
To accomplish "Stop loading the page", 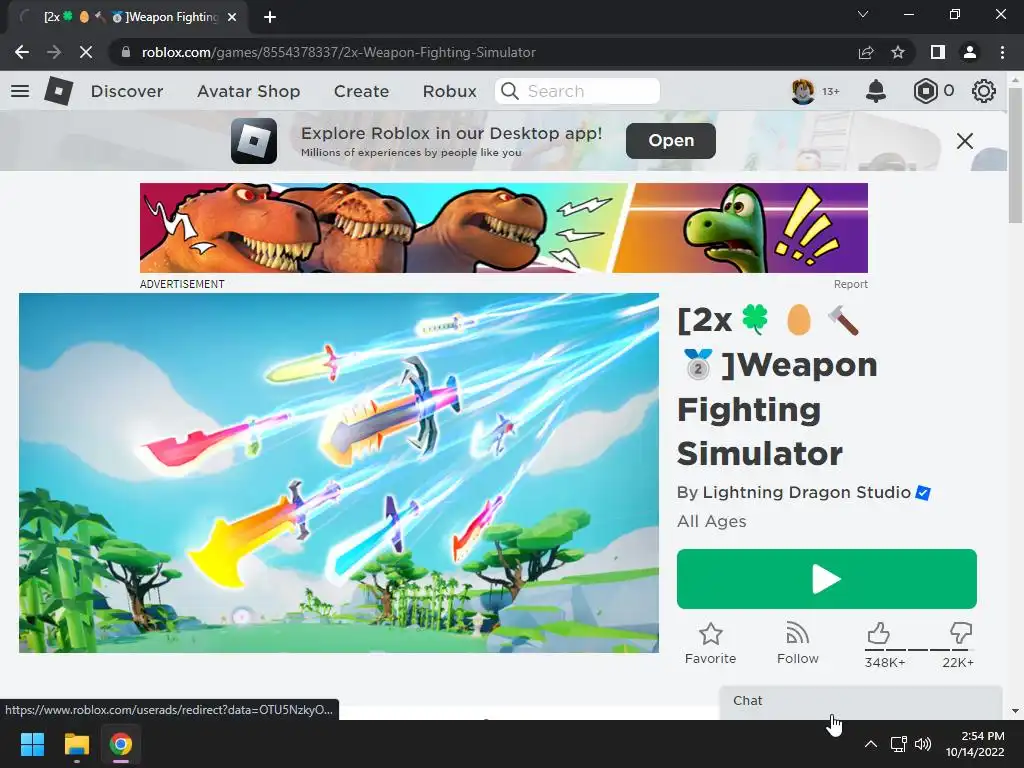I will [x=86, y=52].
